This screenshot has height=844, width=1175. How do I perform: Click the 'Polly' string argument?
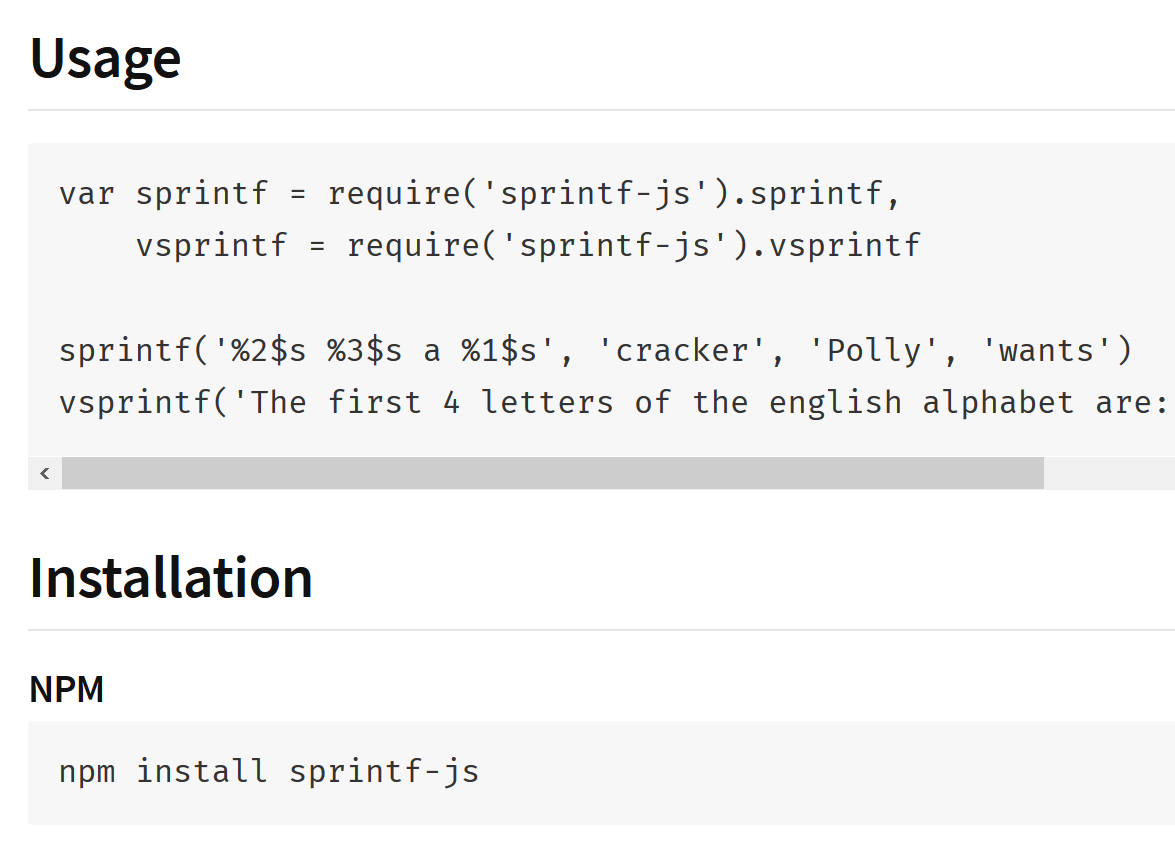tap(875, 350)
